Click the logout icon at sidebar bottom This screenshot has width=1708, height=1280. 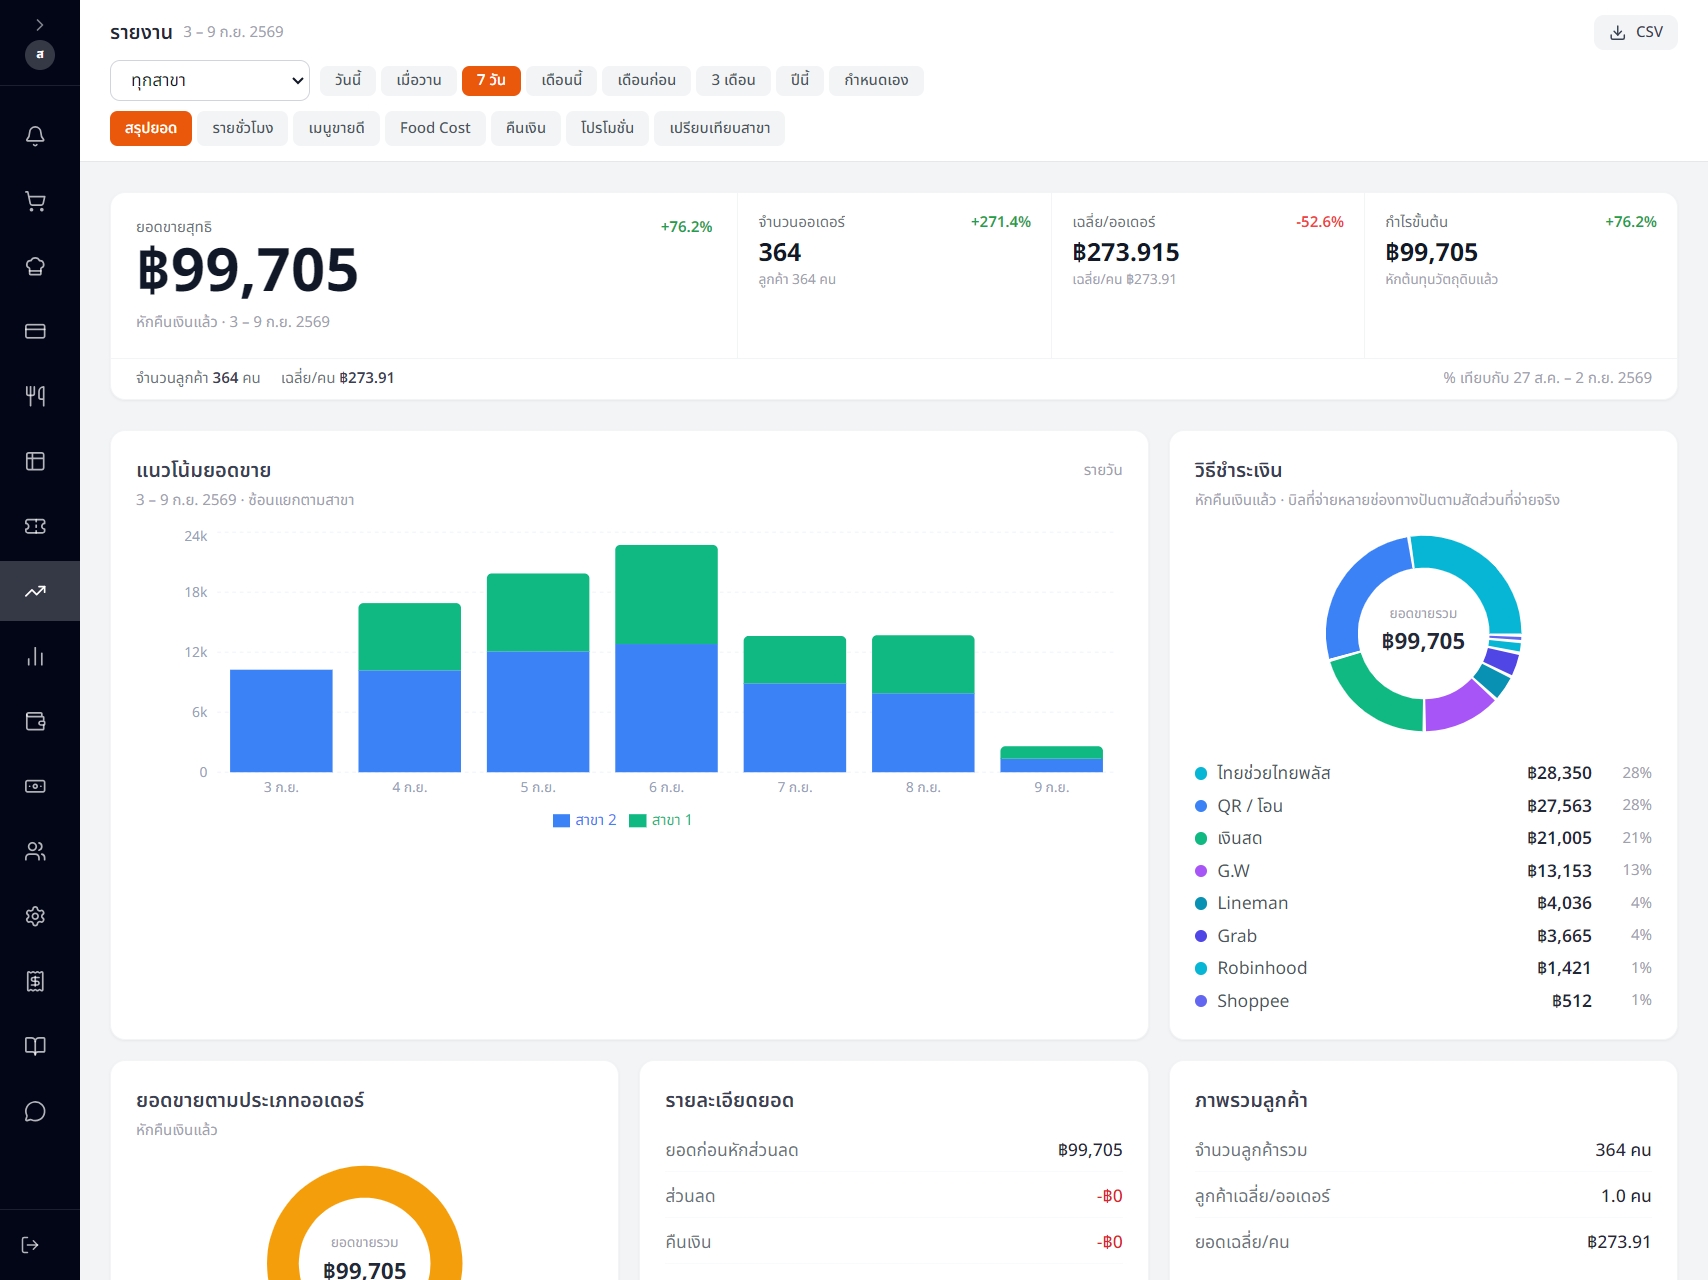[30, 1245]
